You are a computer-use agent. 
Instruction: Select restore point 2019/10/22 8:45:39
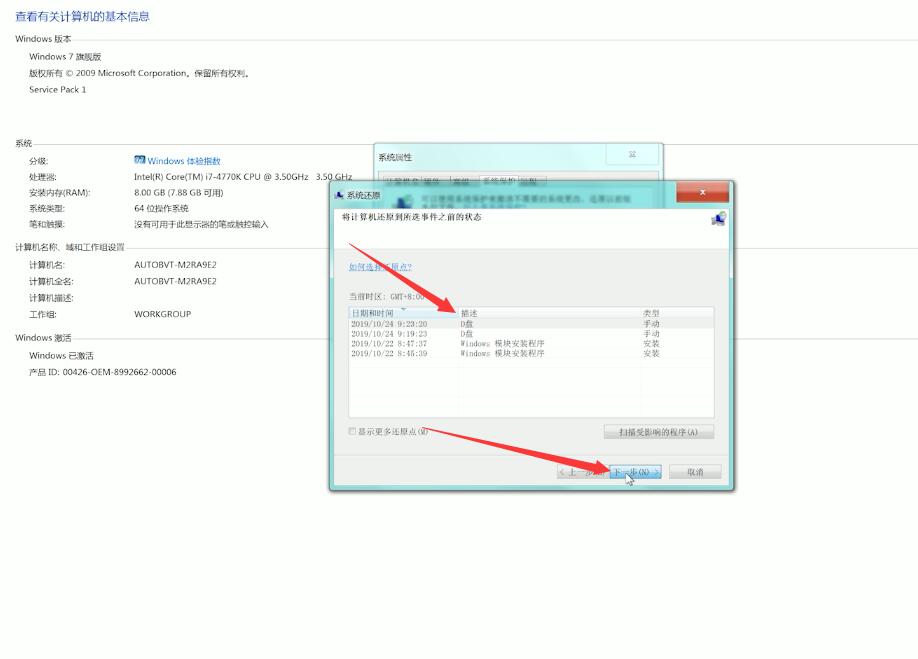point(531,353)
